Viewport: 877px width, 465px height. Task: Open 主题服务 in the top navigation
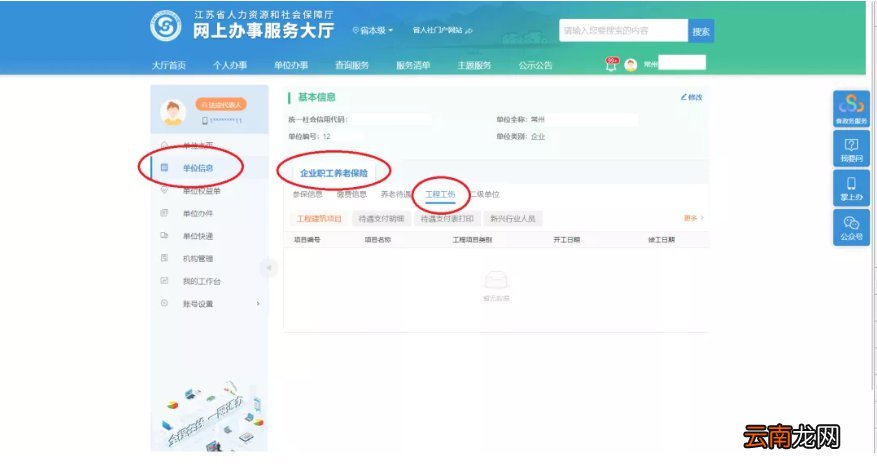click(474, 65)
